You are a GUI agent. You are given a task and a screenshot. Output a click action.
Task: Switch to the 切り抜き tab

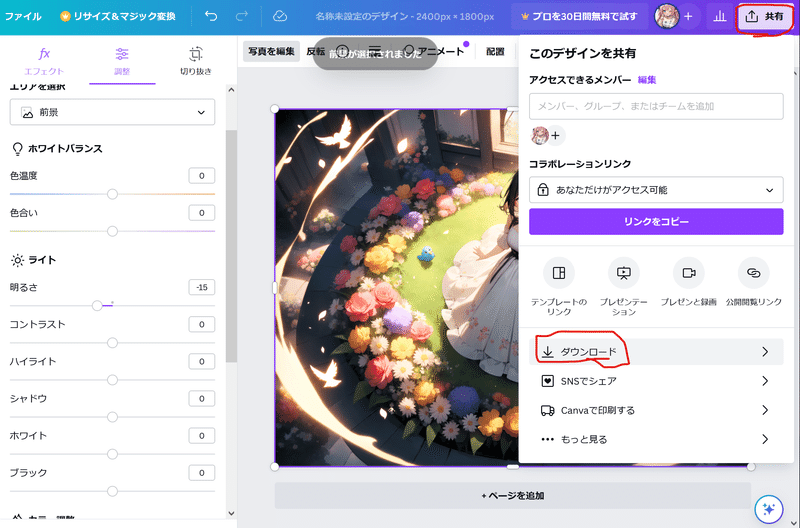(x=195, y=61)
